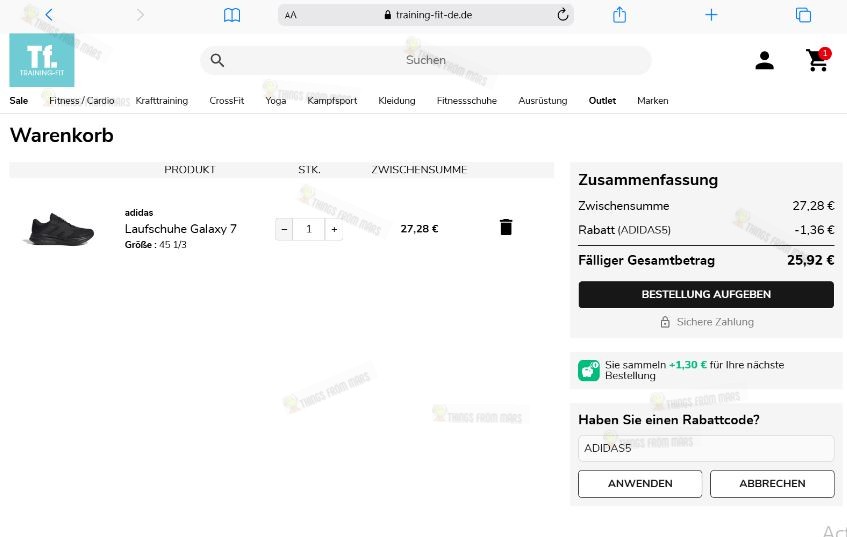The height and width of the screenshot is (537, 847).
Task: Click the Haben Sie einen Rabattcode? heading
Action: tap(669, 420)
